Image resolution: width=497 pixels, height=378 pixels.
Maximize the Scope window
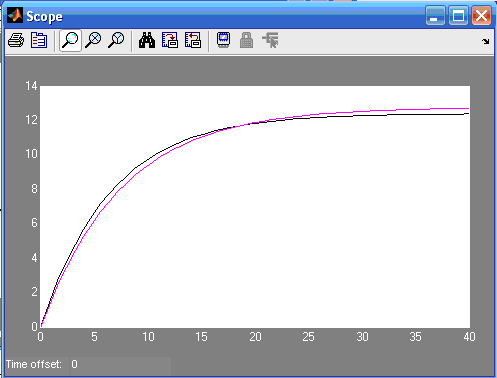point(458,15)
